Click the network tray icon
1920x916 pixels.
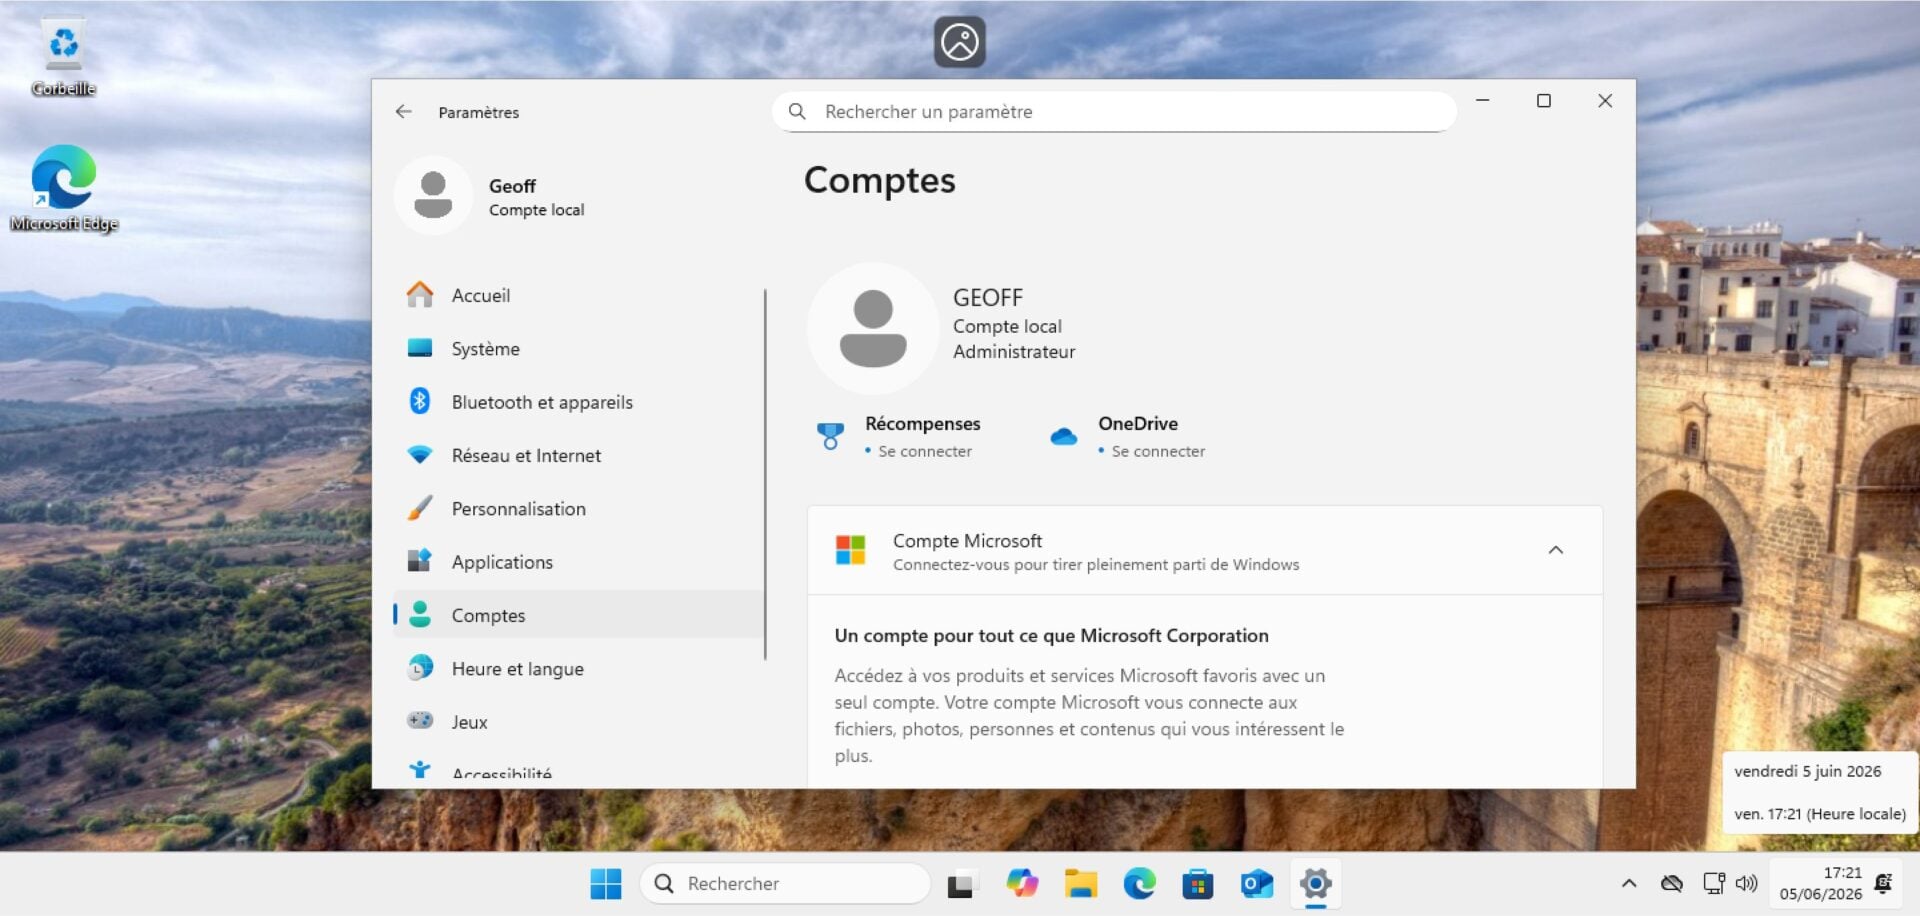coord(1714,884)
